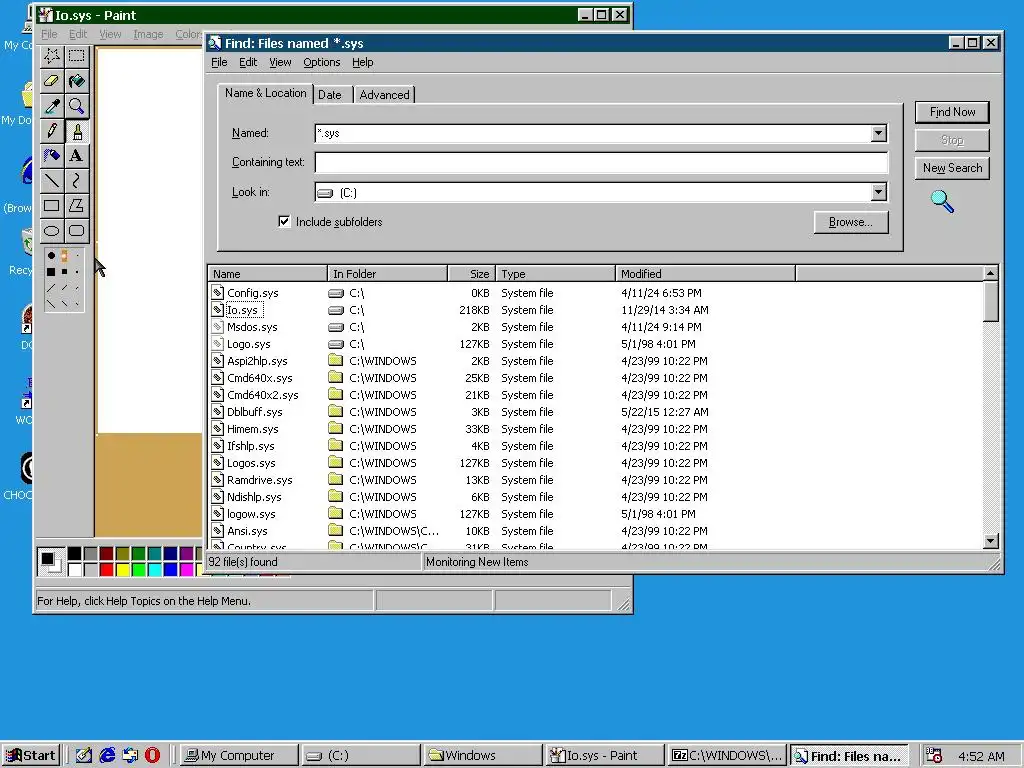Sort results by the Type column header

(x=555, y=274)
